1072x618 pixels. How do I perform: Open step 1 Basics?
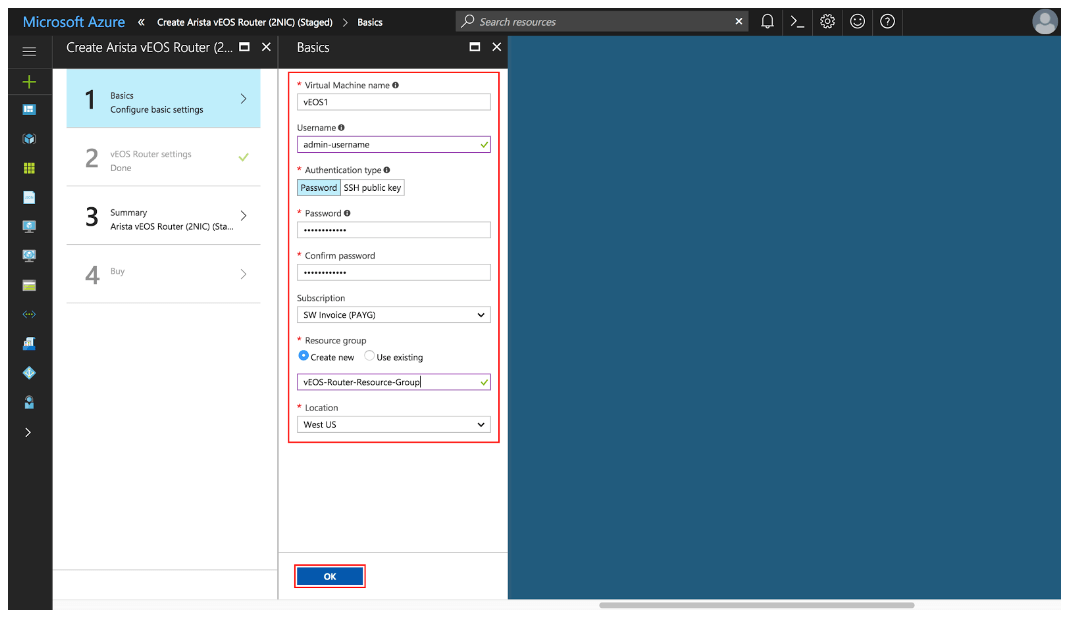click(x=163, y=99)
